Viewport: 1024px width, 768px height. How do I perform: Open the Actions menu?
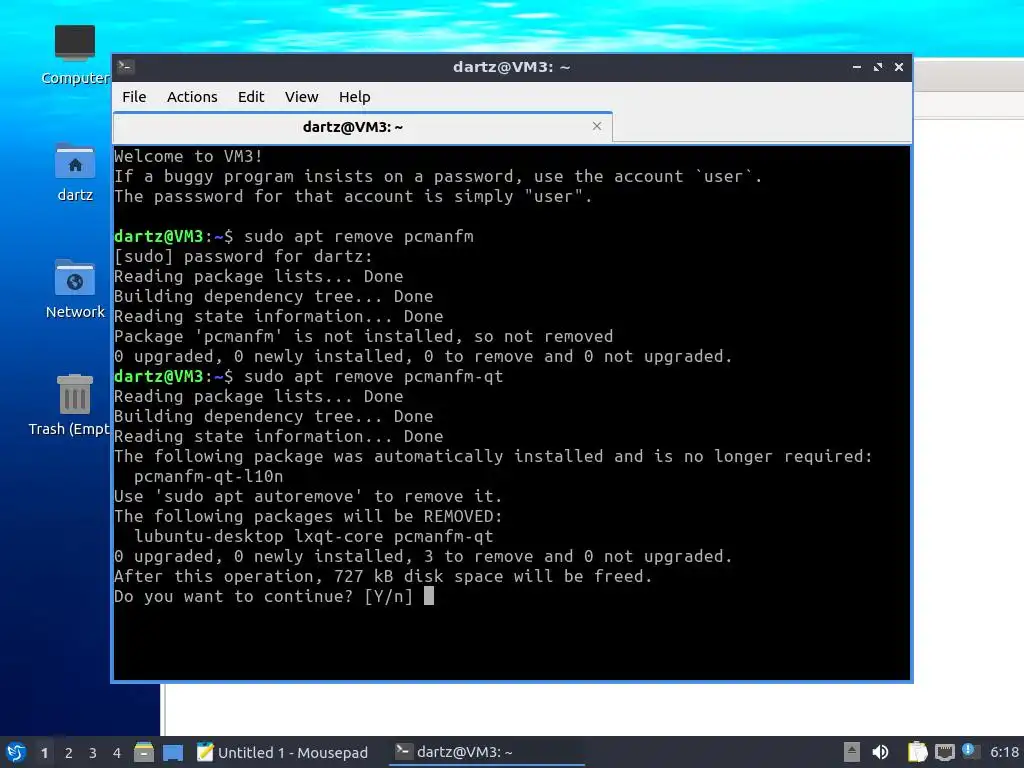tap(192, 97)
